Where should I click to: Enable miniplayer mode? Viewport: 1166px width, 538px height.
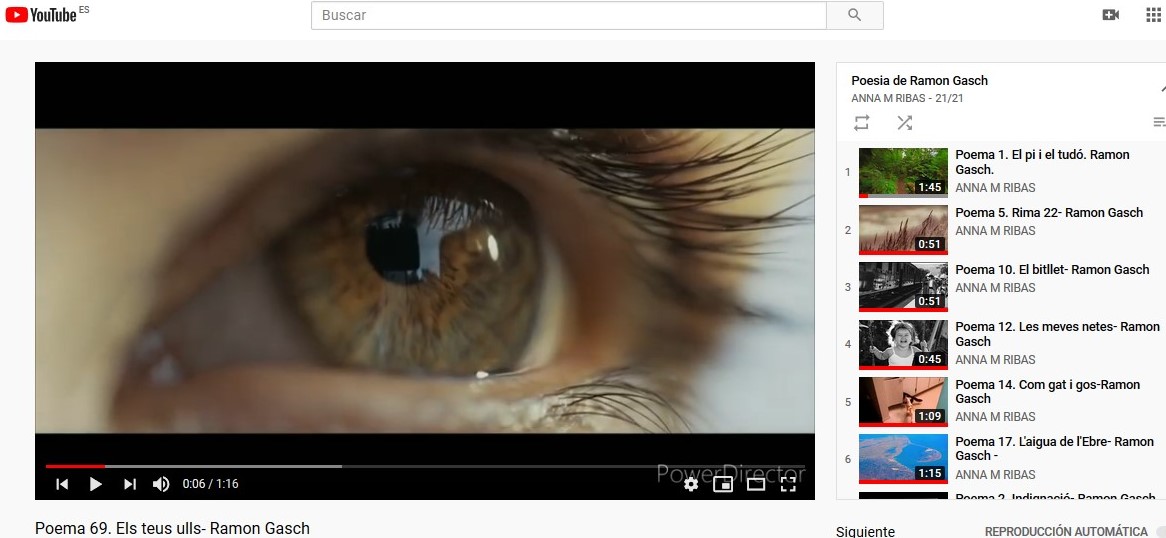tap(723, 484)
